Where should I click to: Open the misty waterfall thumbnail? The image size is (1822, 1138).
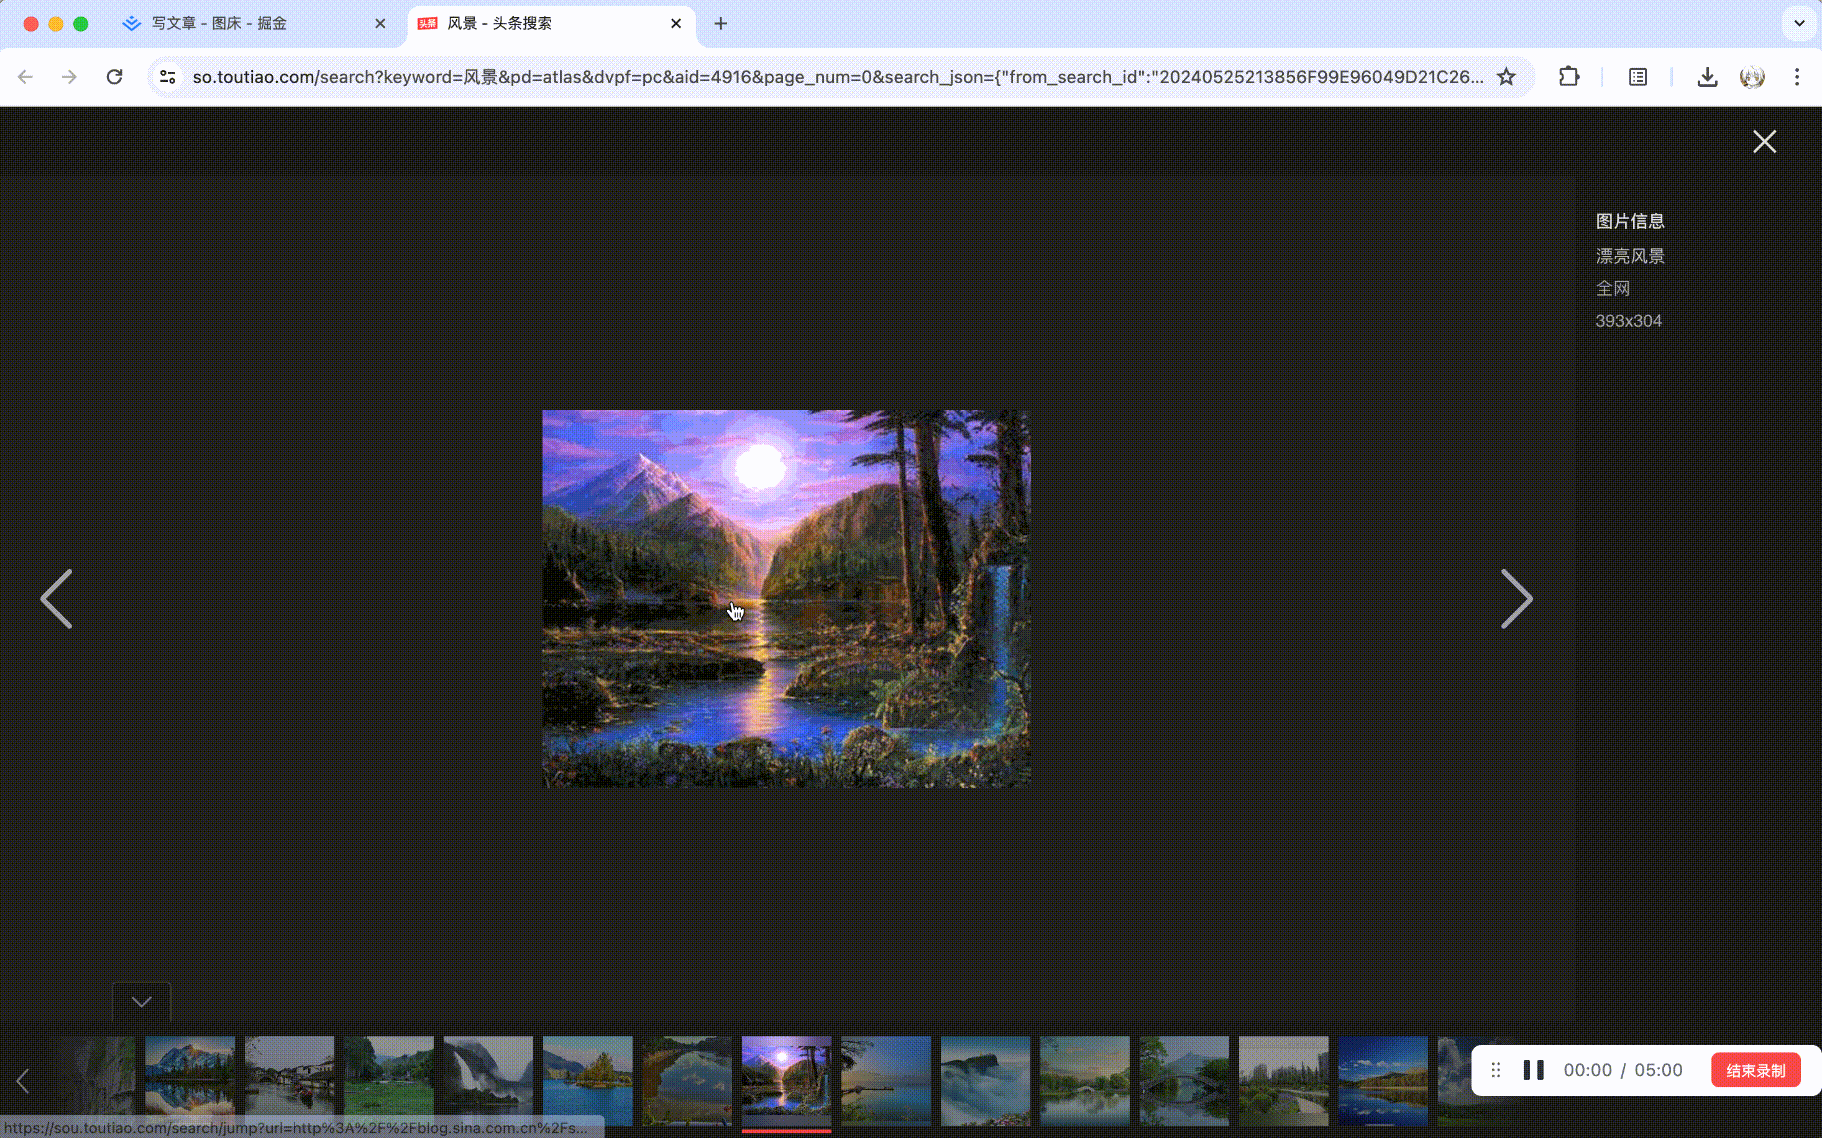(x=489, y=1081)
